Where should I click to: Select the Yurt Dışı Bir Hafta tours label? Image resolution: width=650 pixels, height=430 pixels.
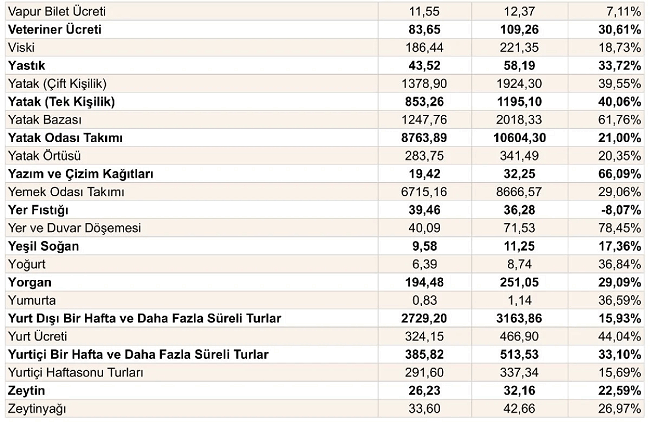click(145, 318)
